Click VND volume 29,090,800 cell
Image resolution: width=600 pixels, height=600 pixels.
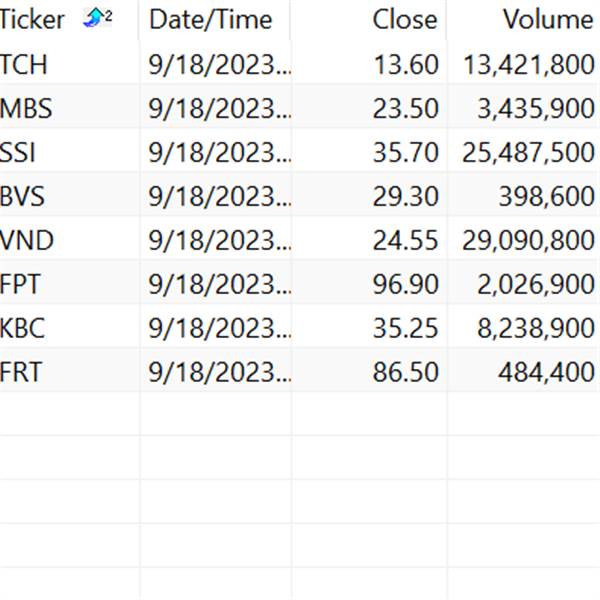coord(528,241)
